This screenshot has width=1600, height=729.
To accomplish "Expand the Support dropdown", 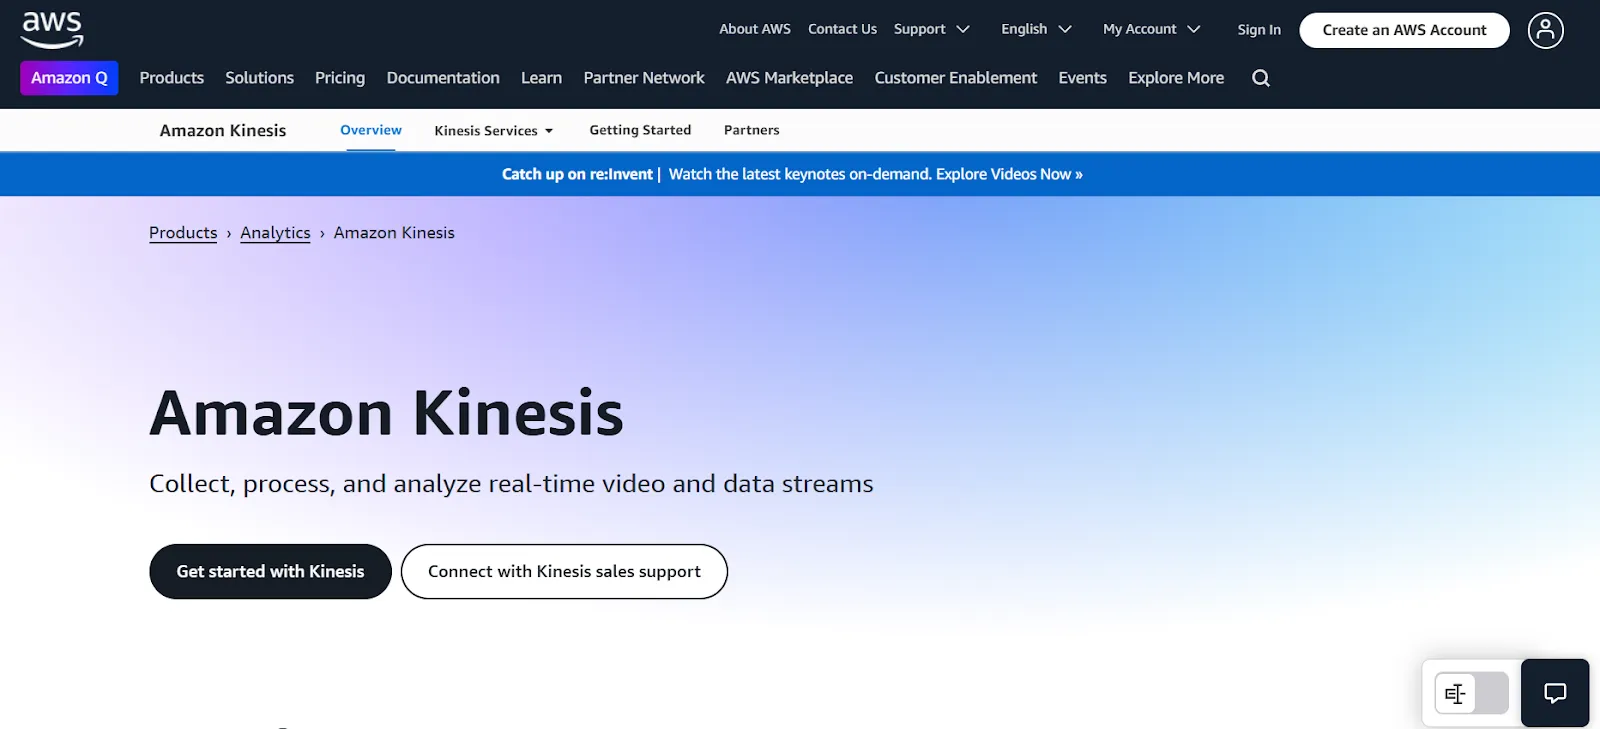I will [x=931, y=29].
